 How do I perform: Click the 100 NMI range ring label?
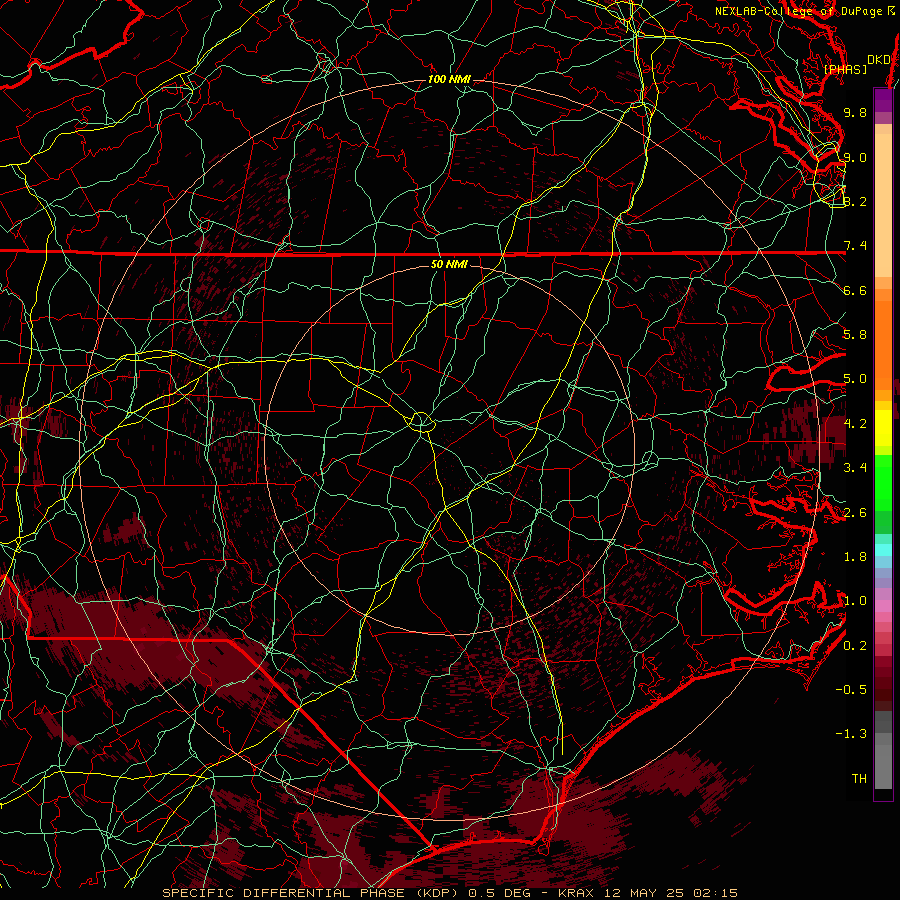(x=449, y=79)
